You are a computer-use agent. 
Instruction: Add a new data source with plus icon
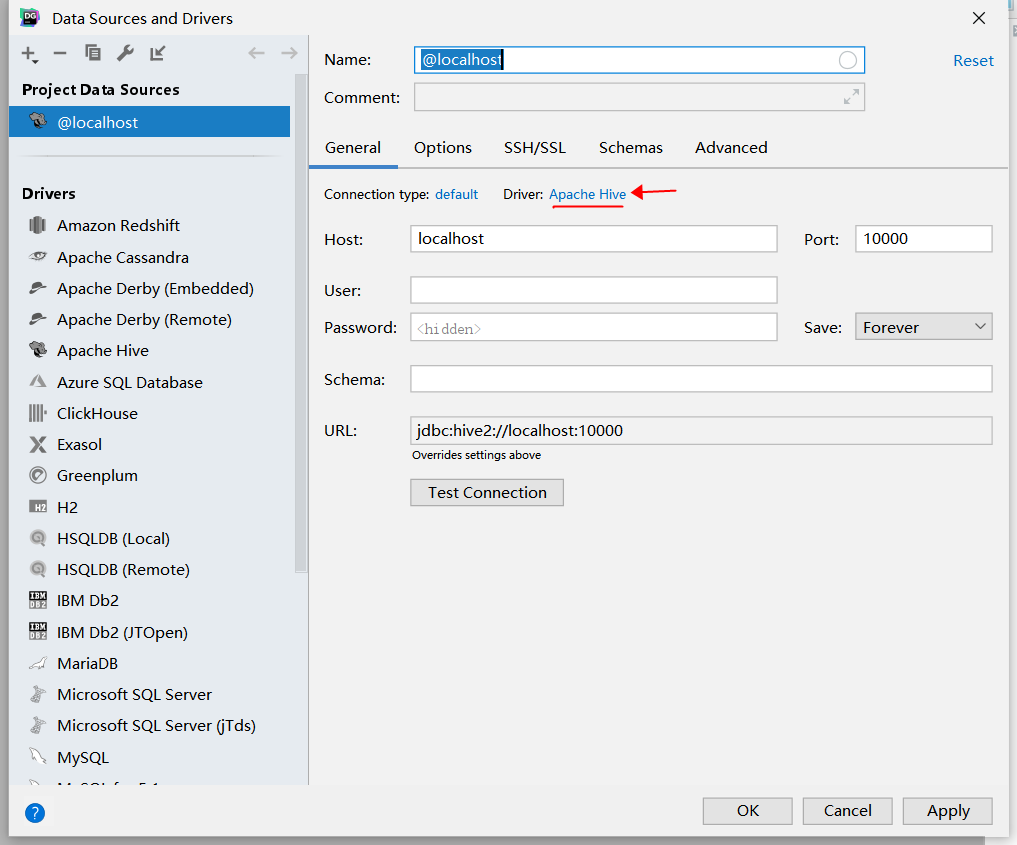coord(29,54)
